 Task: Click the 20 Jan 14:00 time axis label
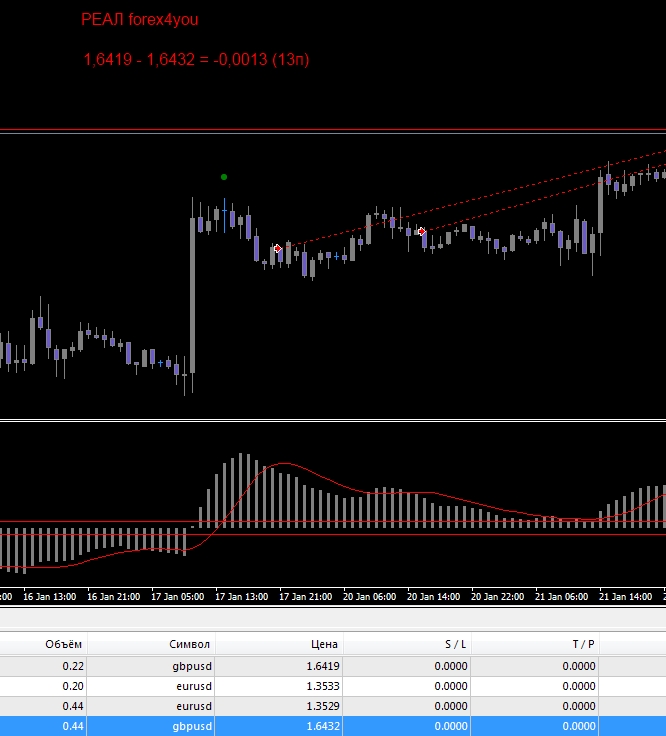click(x=433, y=597)
